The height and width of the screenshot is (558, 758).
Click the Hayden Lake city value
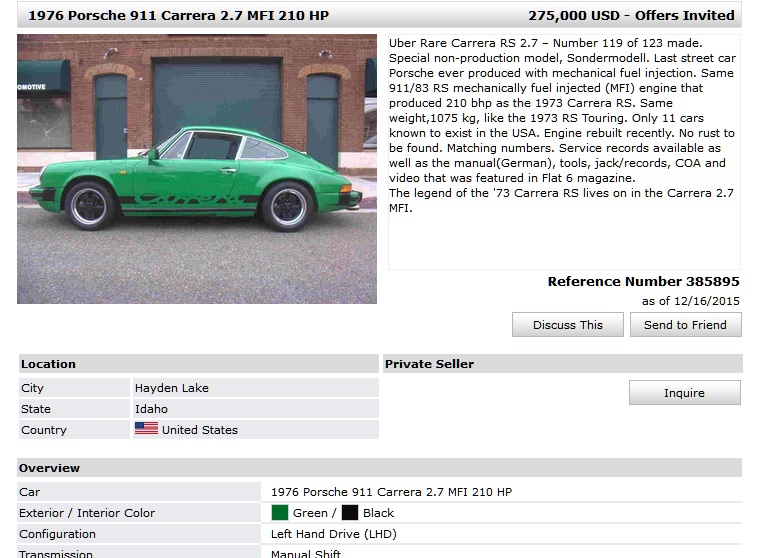coord(172,388)
